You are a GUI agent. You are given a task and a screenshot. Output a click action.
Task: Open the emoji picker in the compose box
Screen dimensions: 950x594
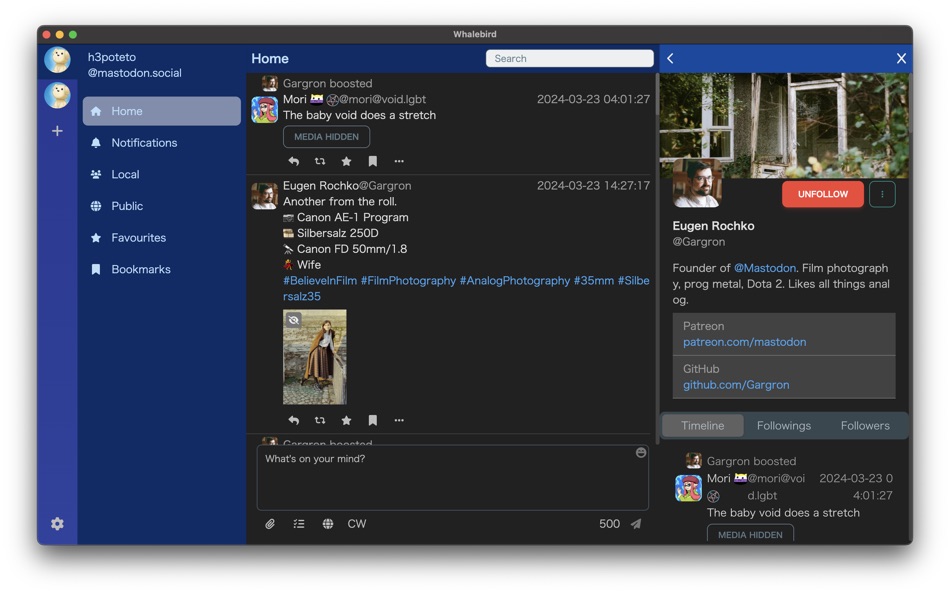pyautogui.click(x=640, y=453)
